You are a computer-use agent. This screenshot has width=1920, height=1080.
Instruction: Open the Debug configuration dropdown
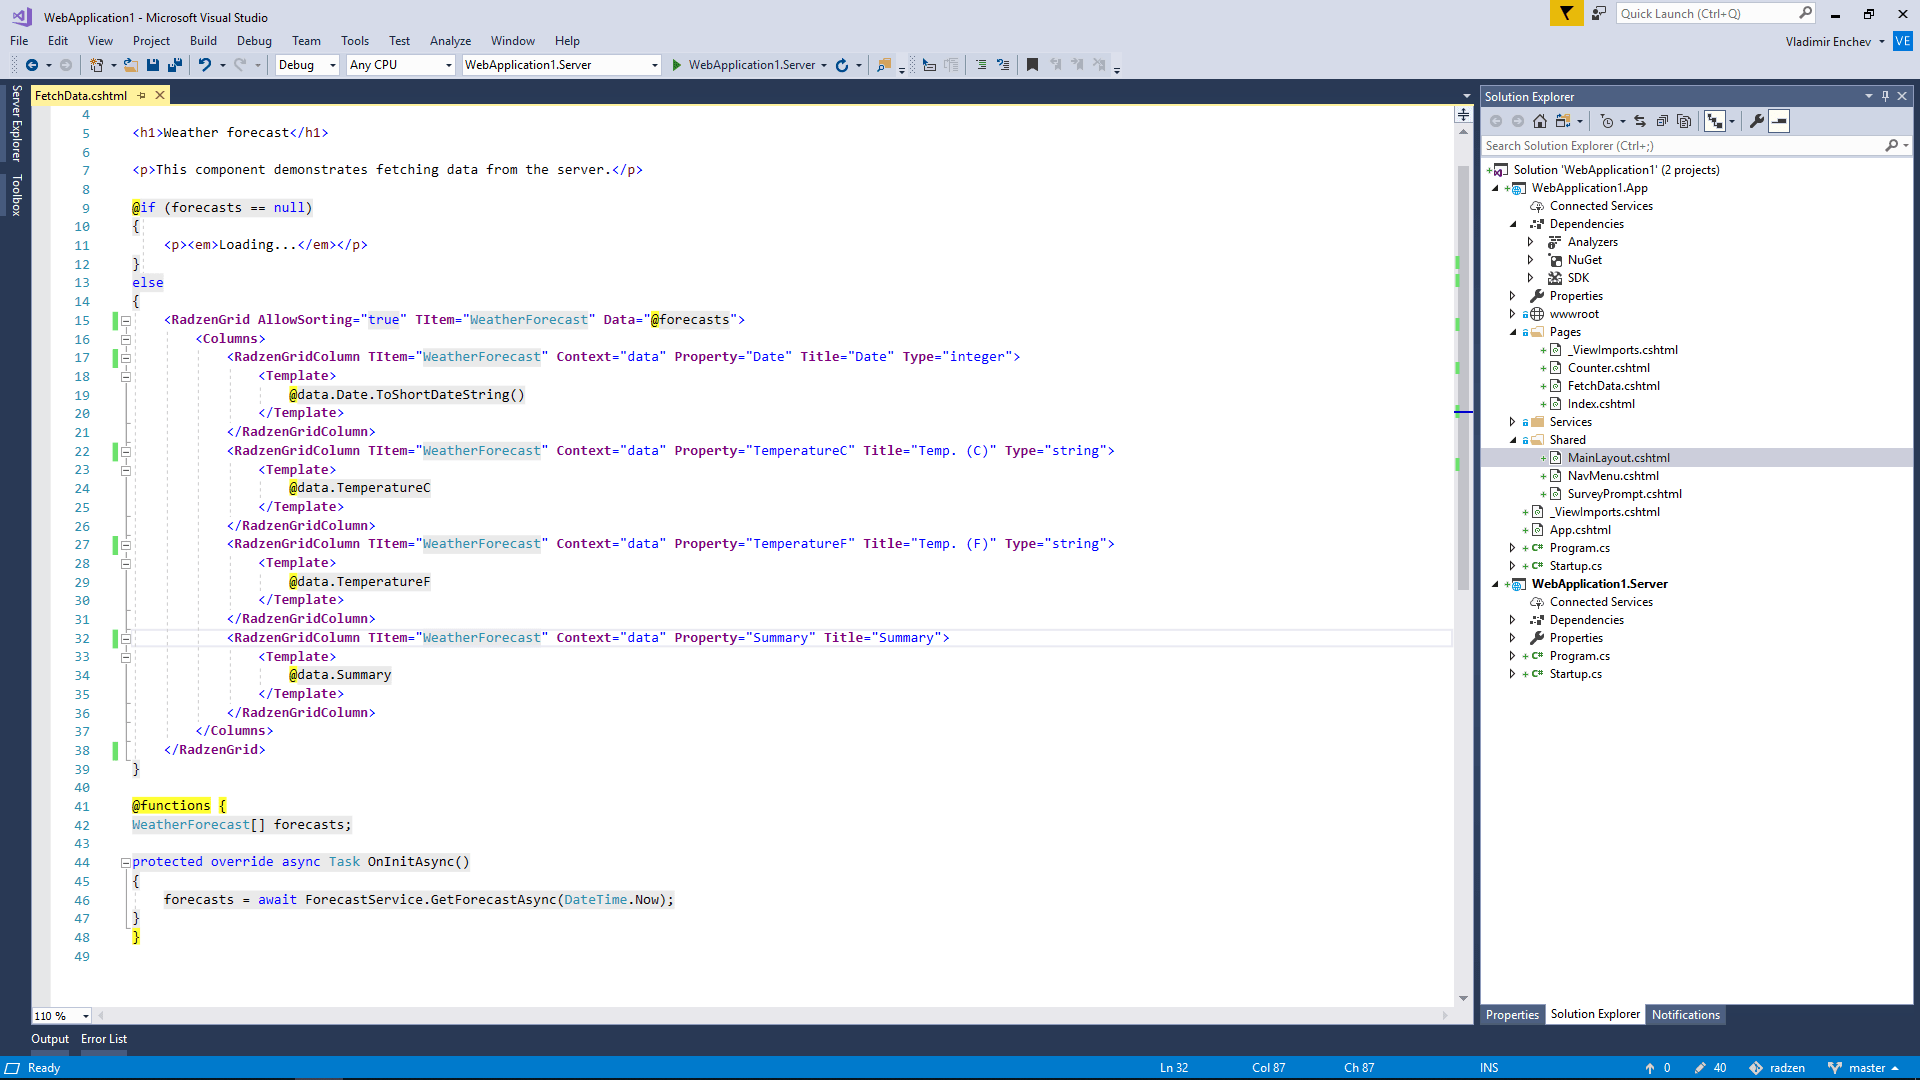(x=307, y=65)
